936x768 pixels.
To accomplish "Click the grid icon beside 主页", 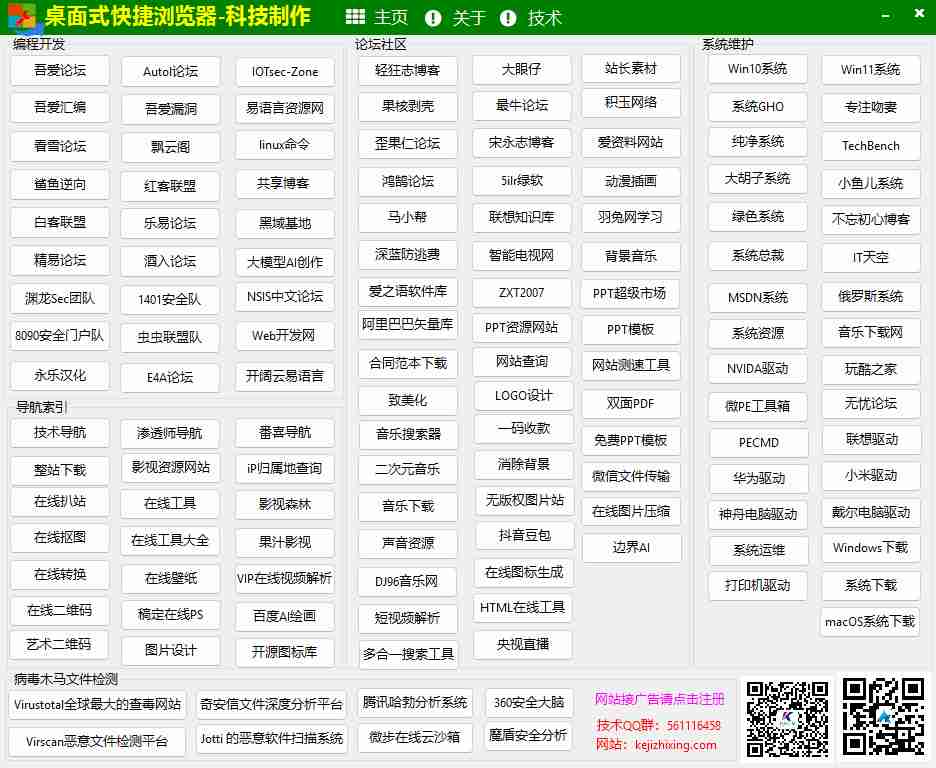I will tap(355, 17).
